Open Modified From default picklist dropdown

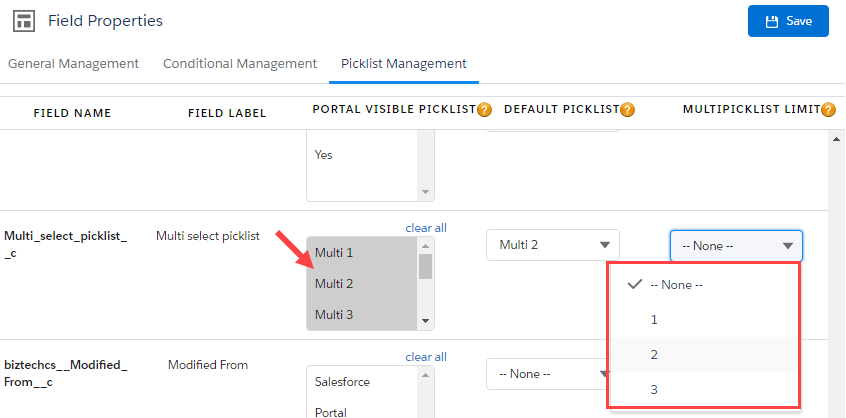coord(546,374)
